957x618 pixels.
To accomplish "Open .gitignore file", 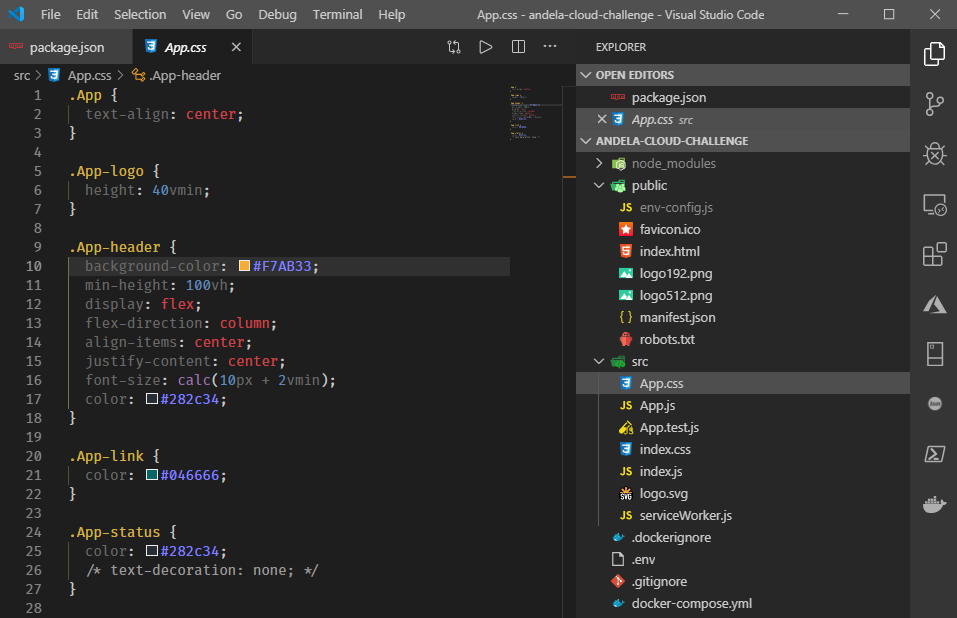I will pos(743,581).
